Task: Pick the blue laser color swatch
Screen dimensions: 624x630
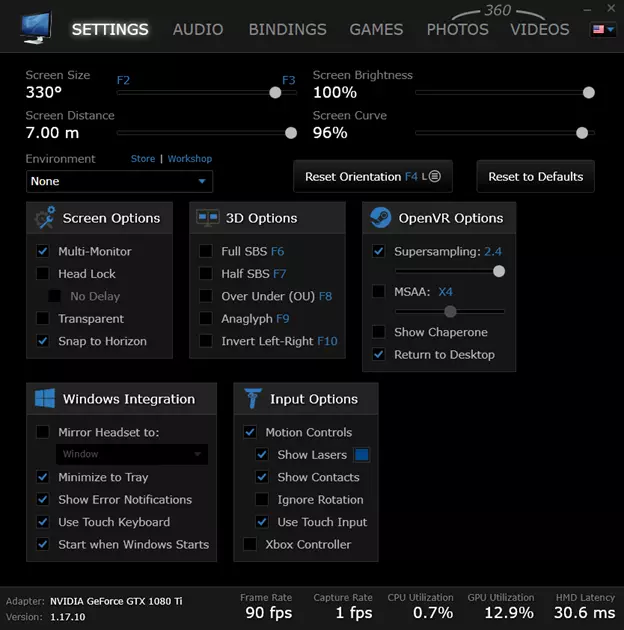Action: point(362,454)
